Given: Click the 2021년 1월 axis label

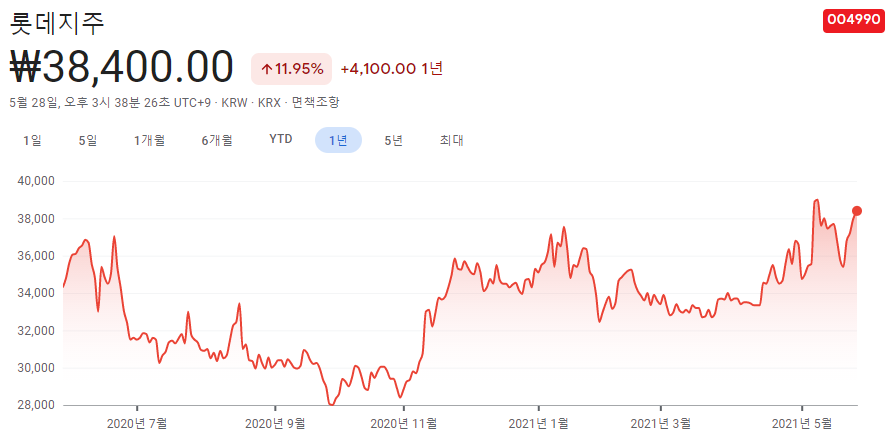Looking at the screenshot, I should [x=538, y=424].
